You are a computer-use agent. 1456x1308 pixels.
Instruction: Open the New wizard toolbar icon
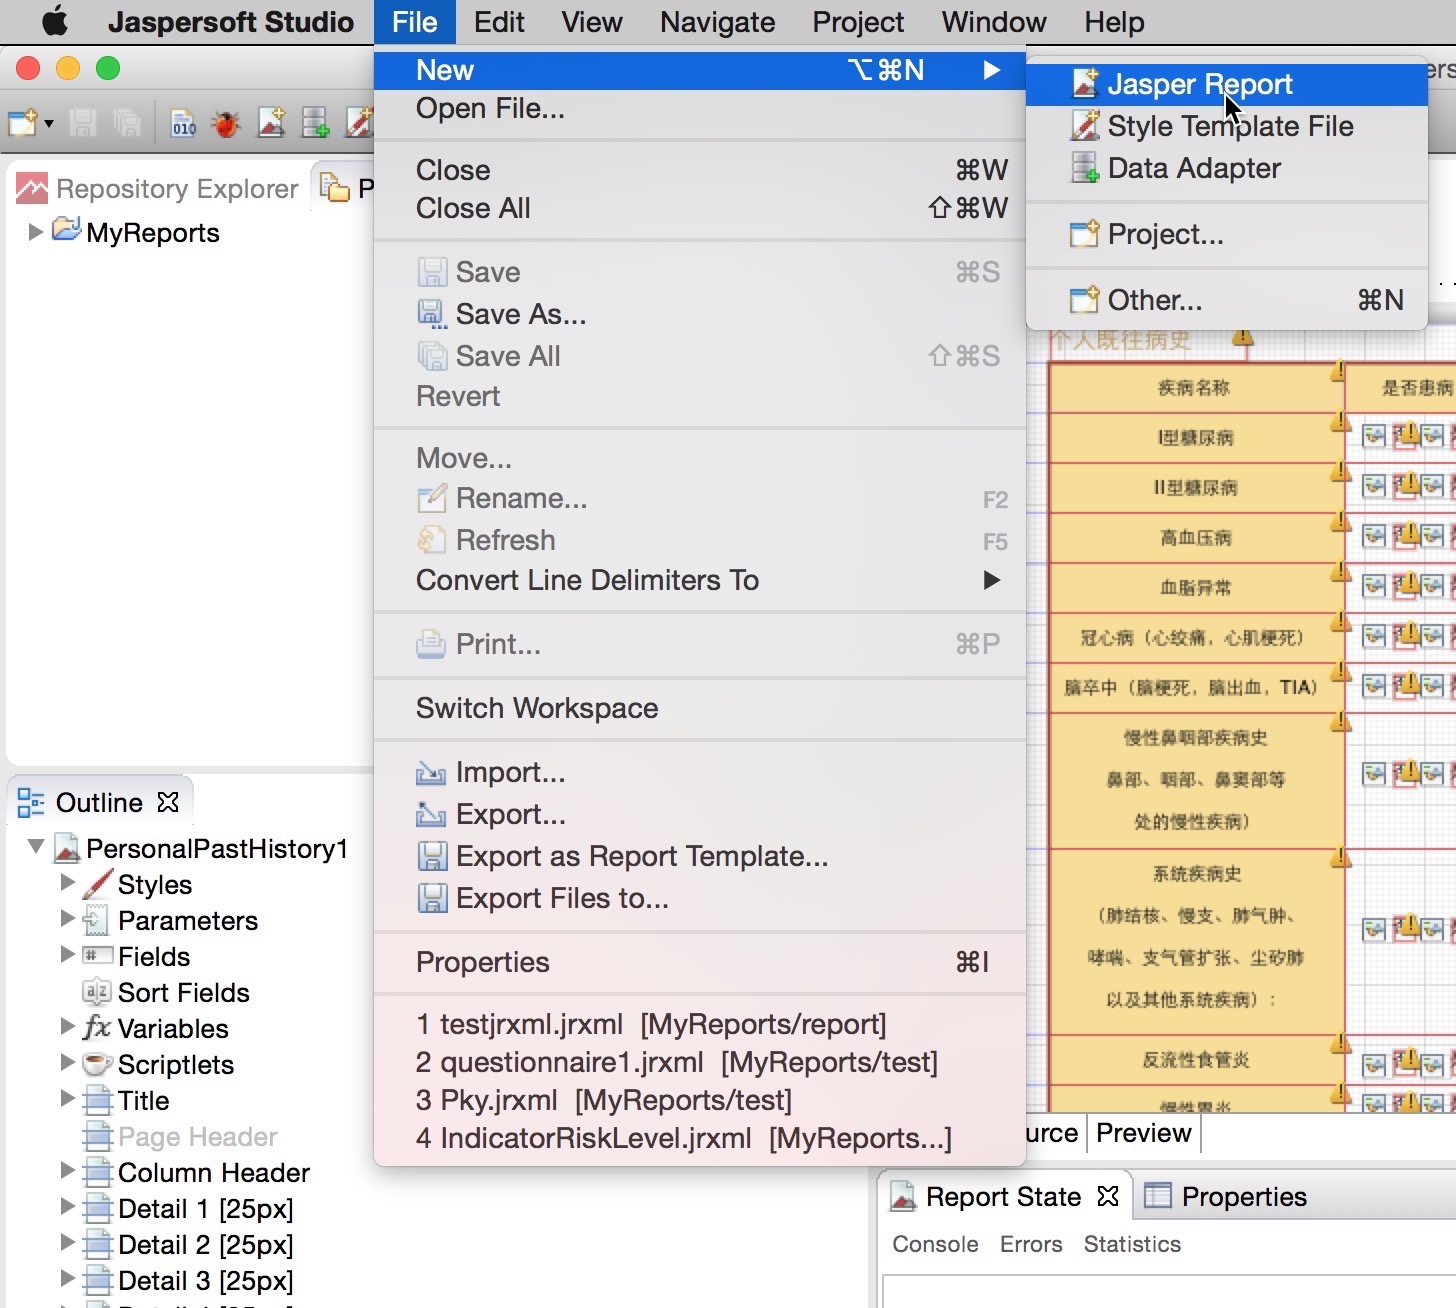point(22,123)
